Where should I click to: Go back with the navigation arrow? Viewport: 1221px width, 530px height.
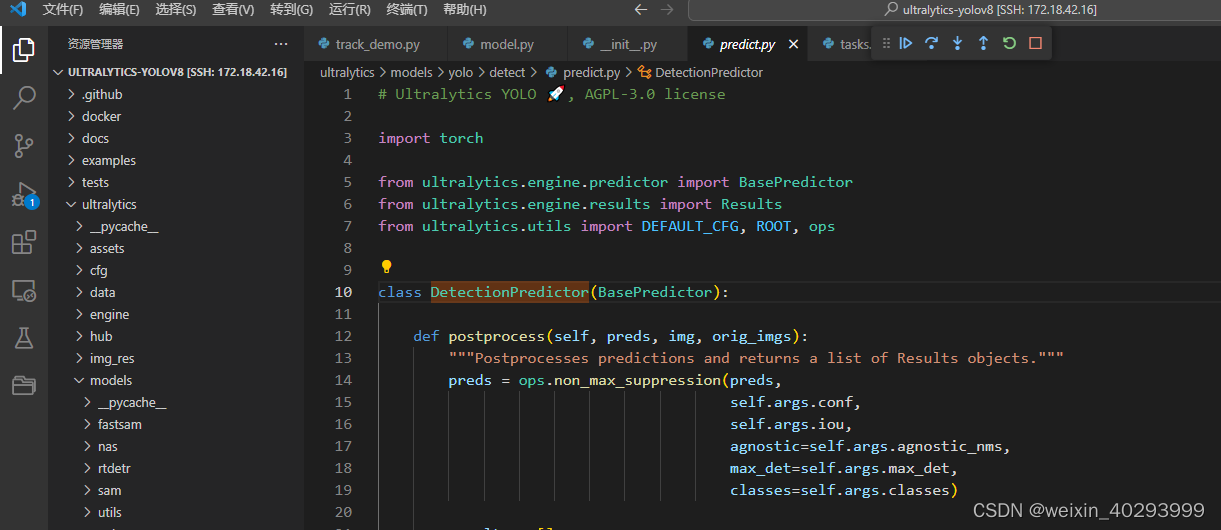[641, 9]
